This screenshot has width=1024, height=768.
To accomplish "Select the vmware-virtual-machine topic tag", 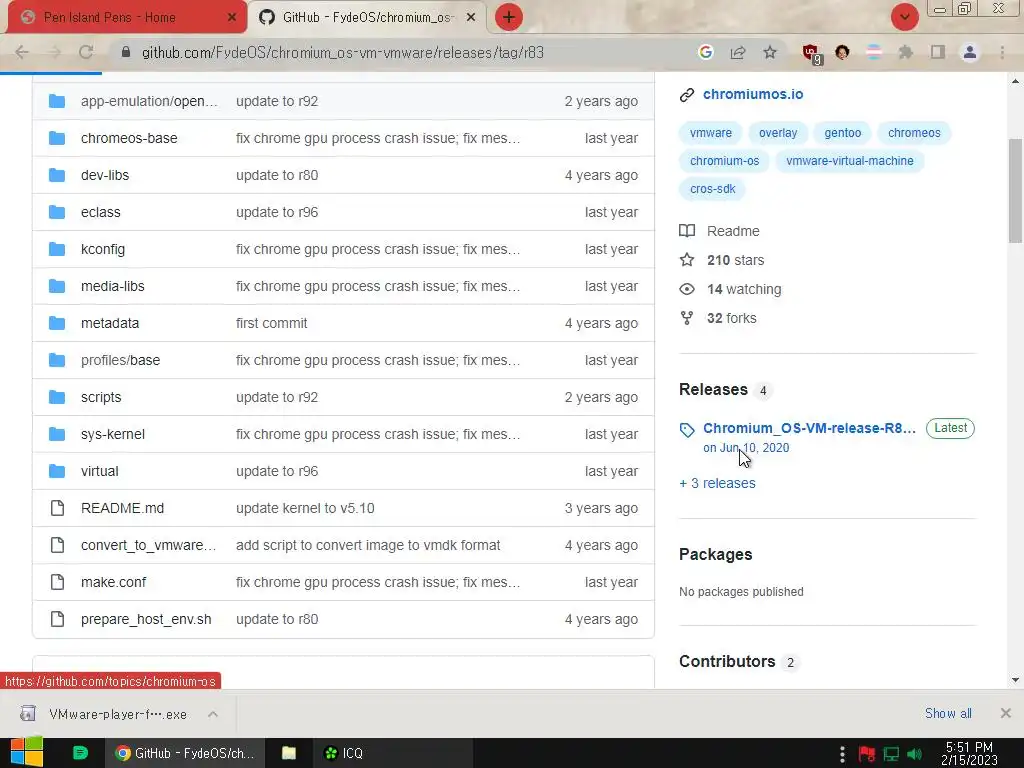I will (x=850, y=161).
